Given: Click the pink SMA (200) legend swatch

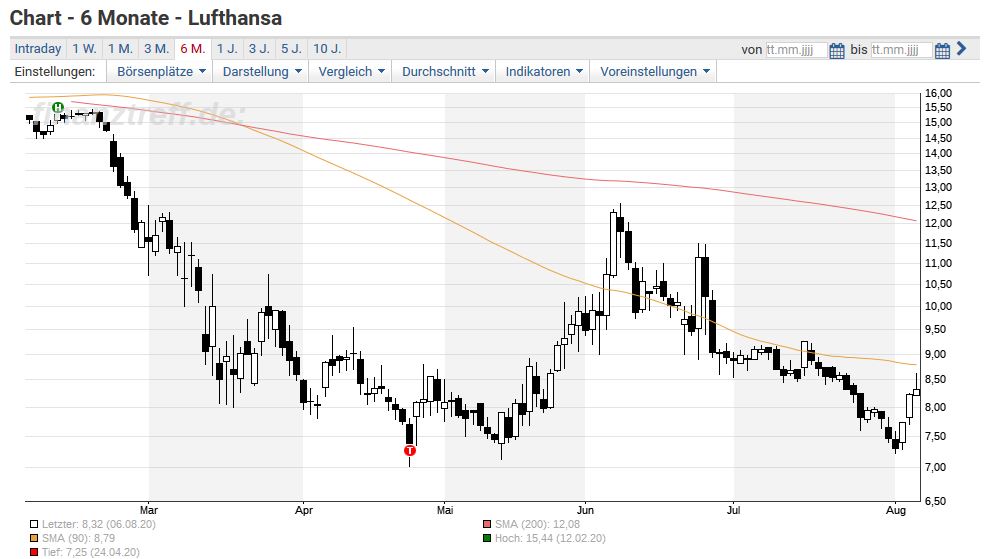Looking at the screenshot, I should (487, 524).
